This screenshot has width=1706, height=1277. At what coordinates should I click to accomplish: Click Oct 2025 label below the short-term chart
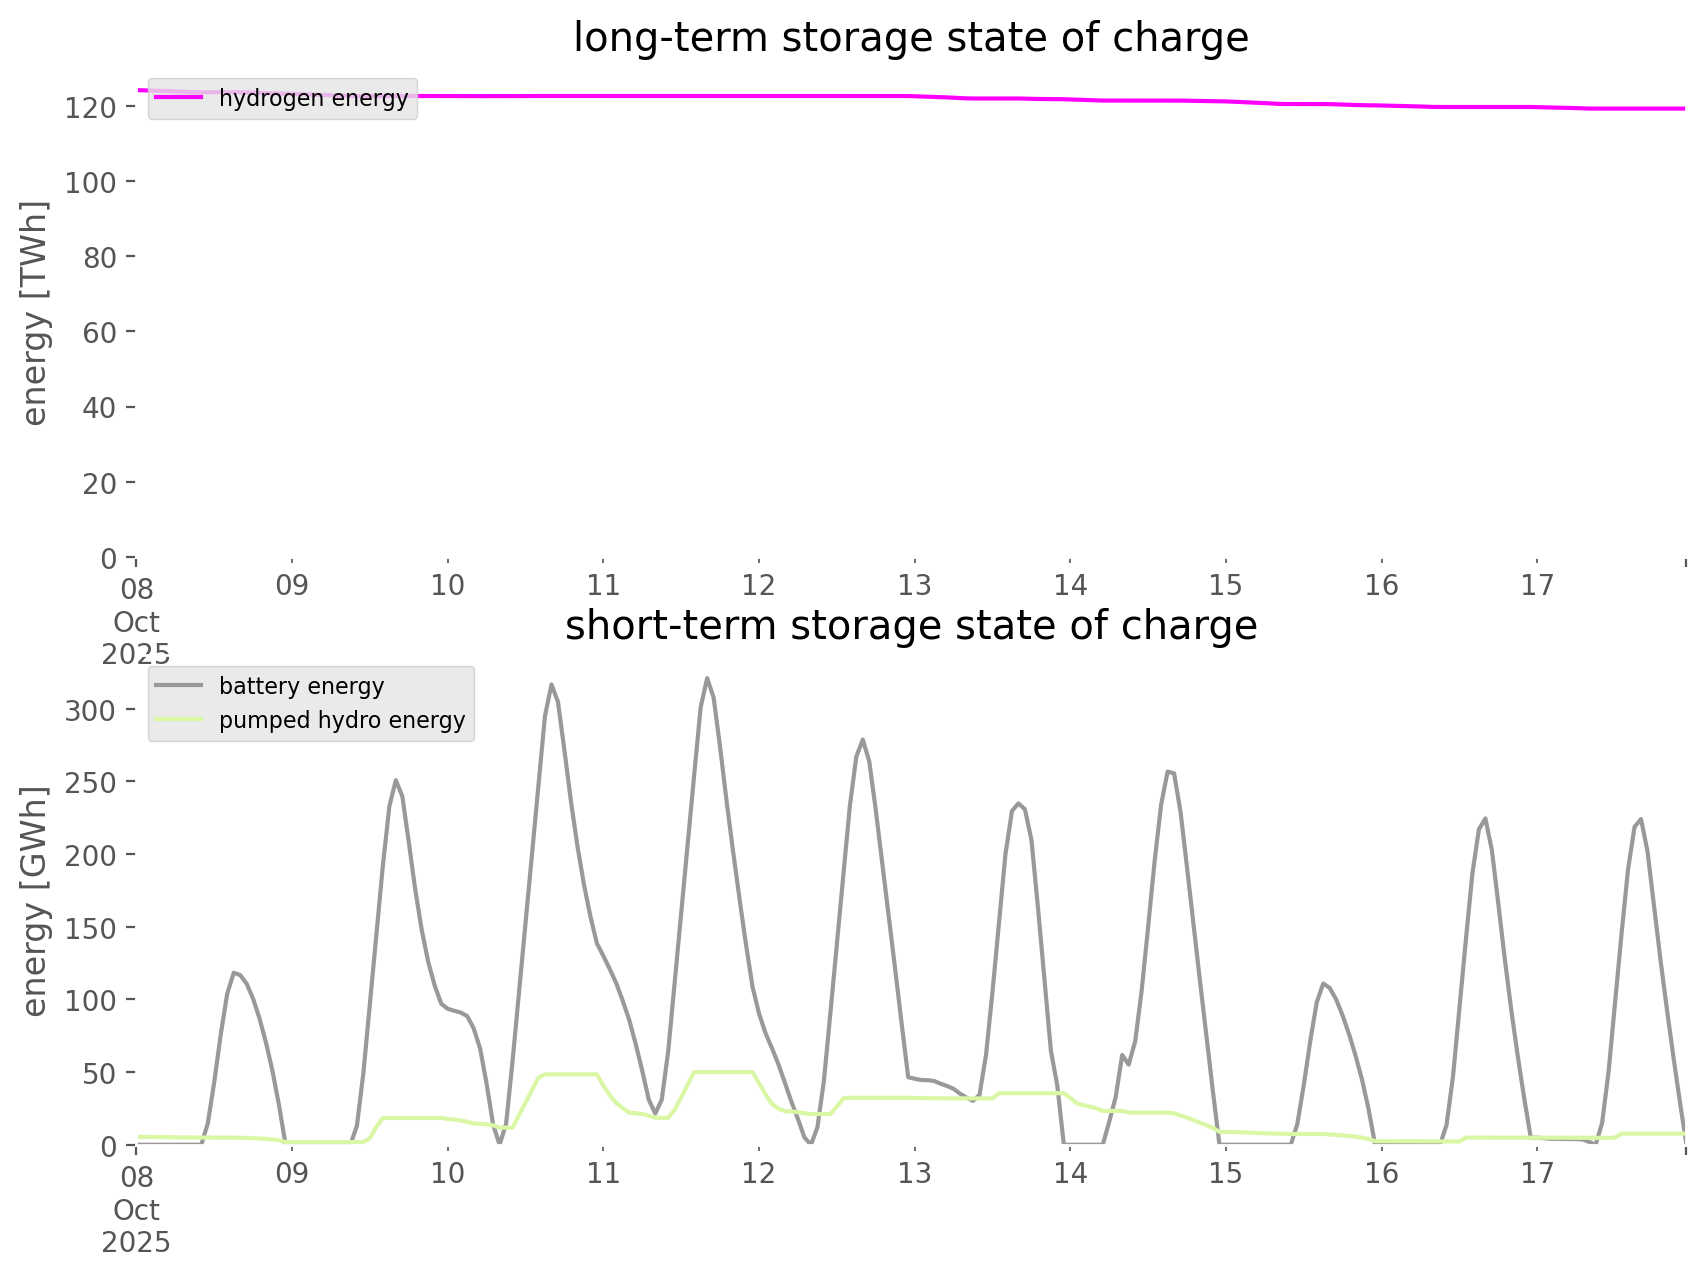click(136, 1226)
